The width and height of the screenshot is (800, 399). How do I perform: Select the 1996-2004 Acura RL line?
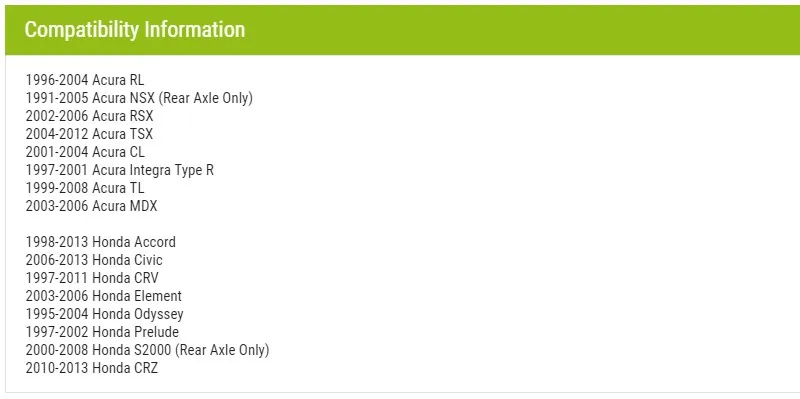(85, 80)
